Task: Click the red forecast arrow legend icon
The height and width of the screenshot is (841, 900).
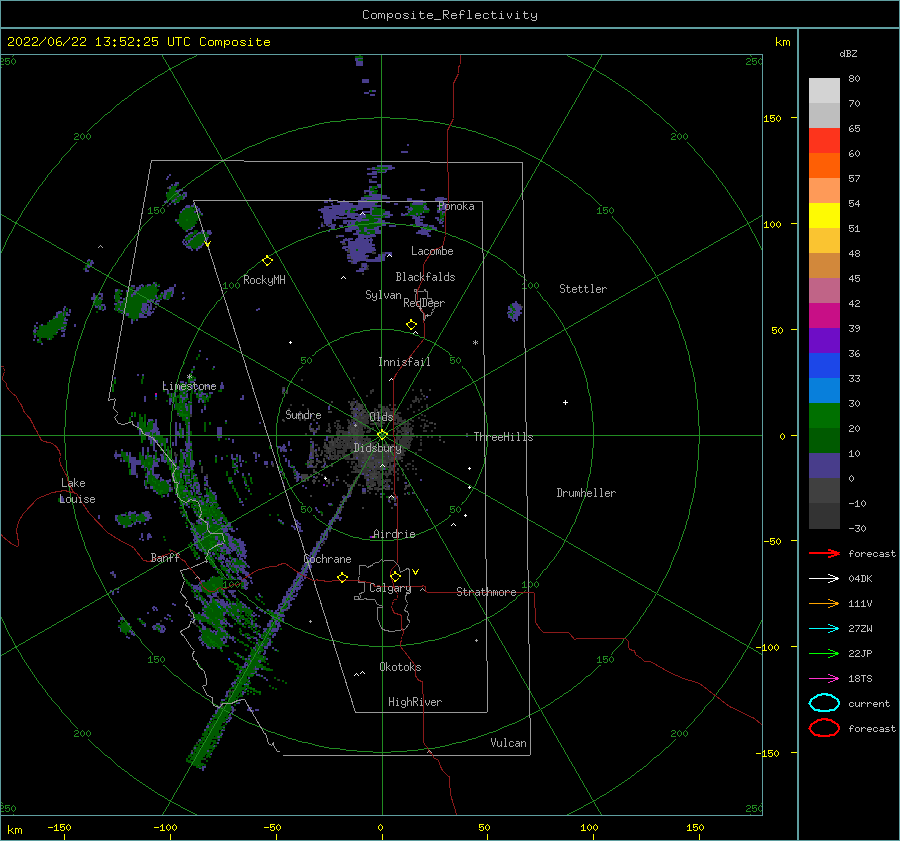Action: (824, 553)
